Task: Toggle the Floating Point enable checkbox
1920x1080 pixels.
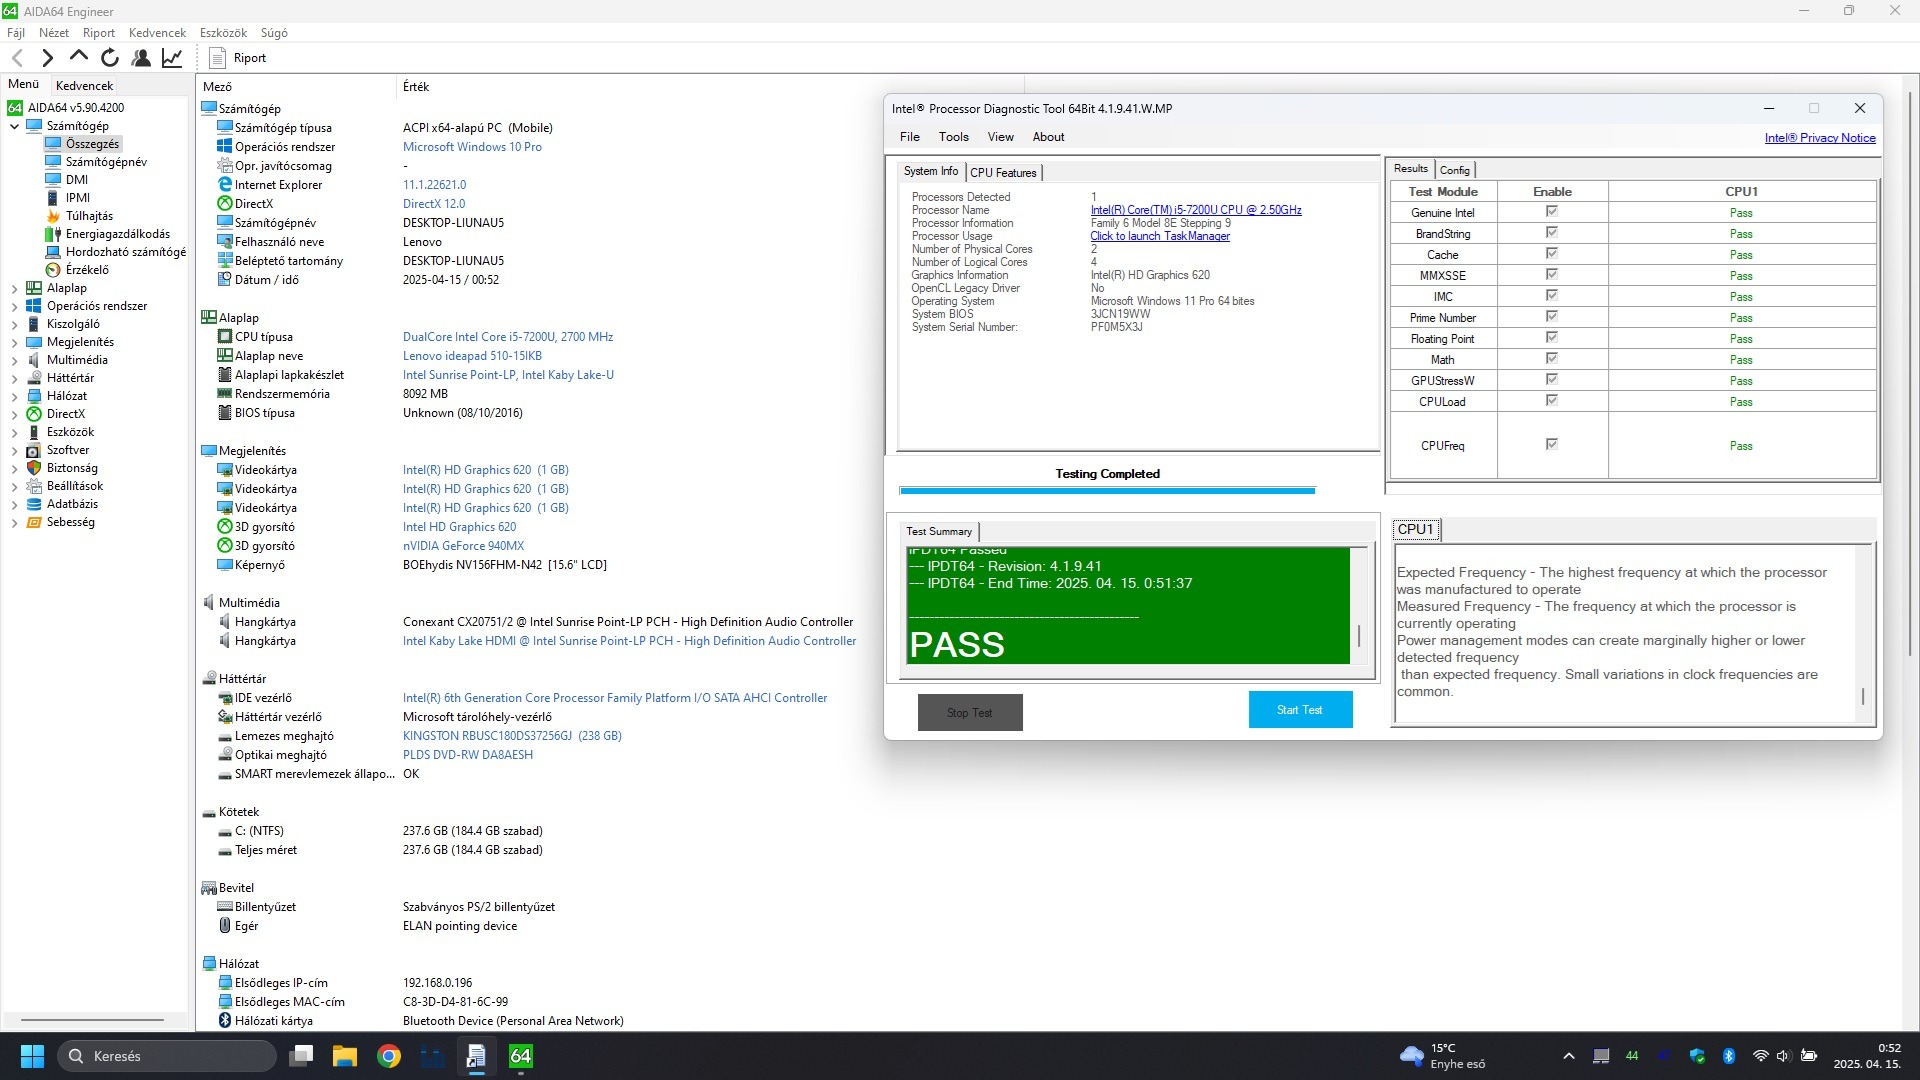Action: (x=1552, y=337)
